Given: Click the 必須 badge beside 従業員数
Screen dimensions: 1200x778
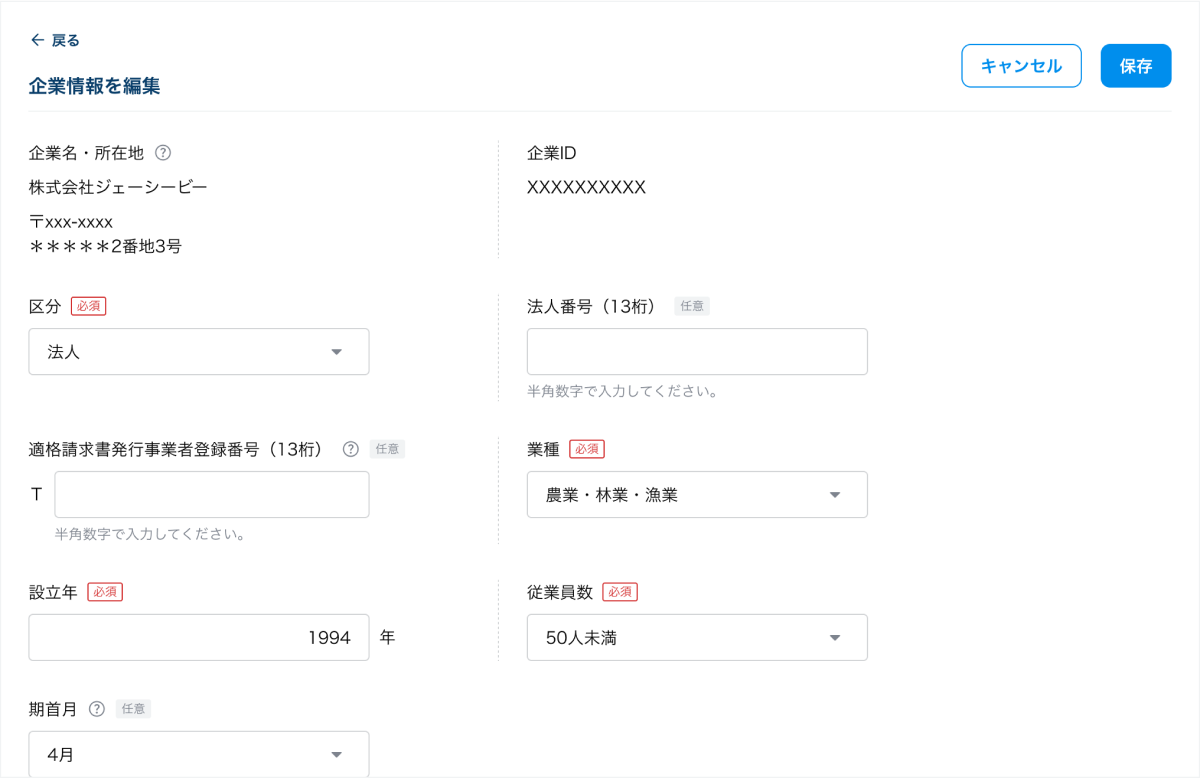Looking at the screenshot, I should coord(620,592).
